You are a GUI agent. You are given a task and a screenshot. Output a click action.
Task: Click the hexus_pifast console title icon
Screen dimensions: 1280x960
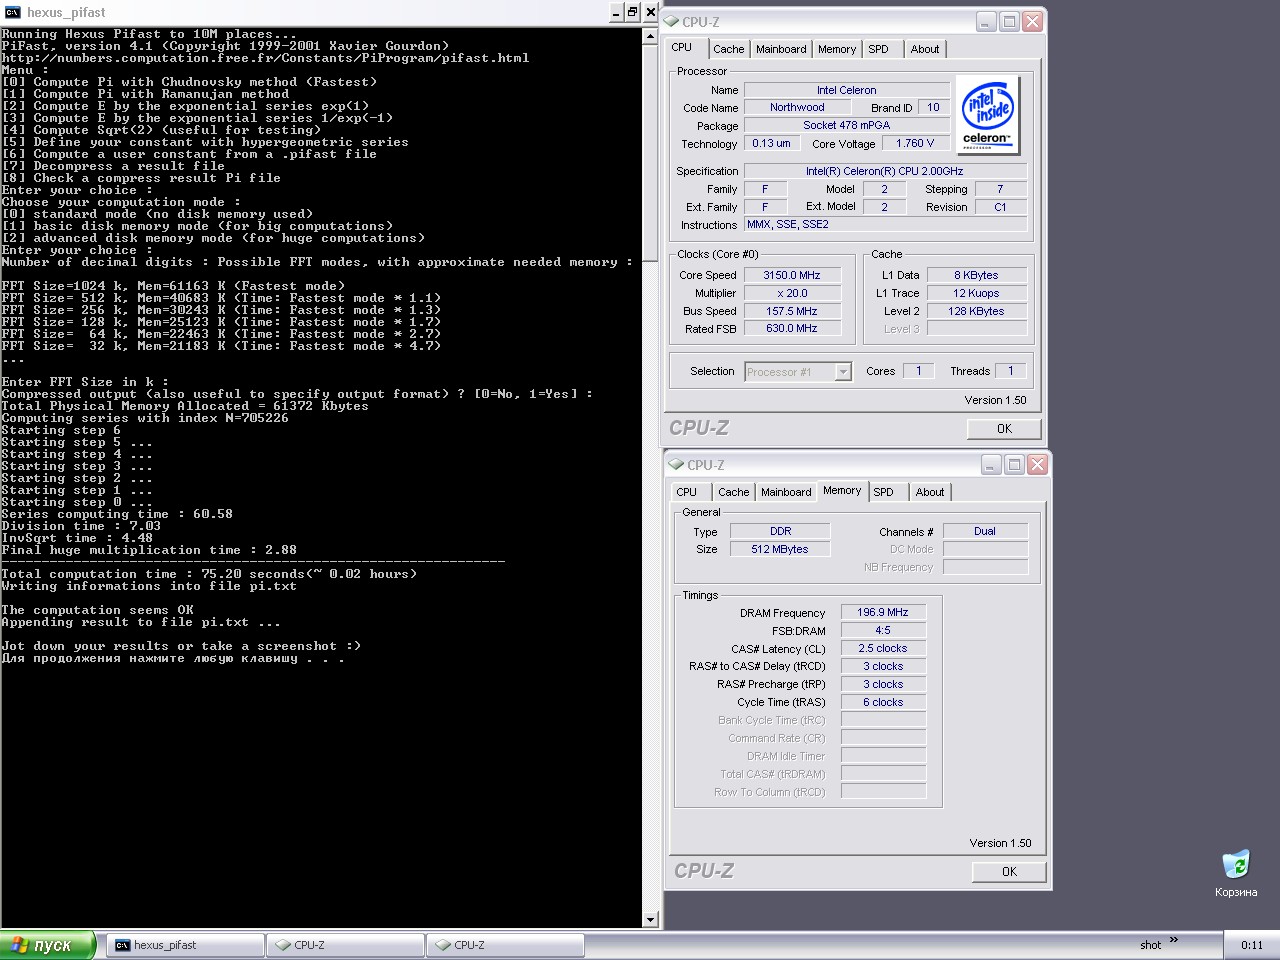coord(13,12)
